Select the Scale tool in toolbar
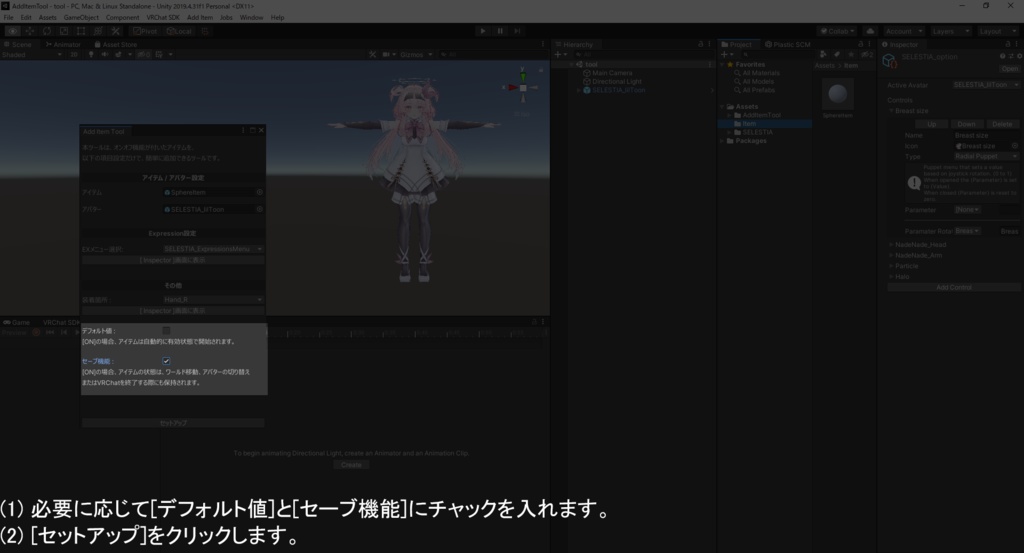1024x553 pixels. point(63,31)
